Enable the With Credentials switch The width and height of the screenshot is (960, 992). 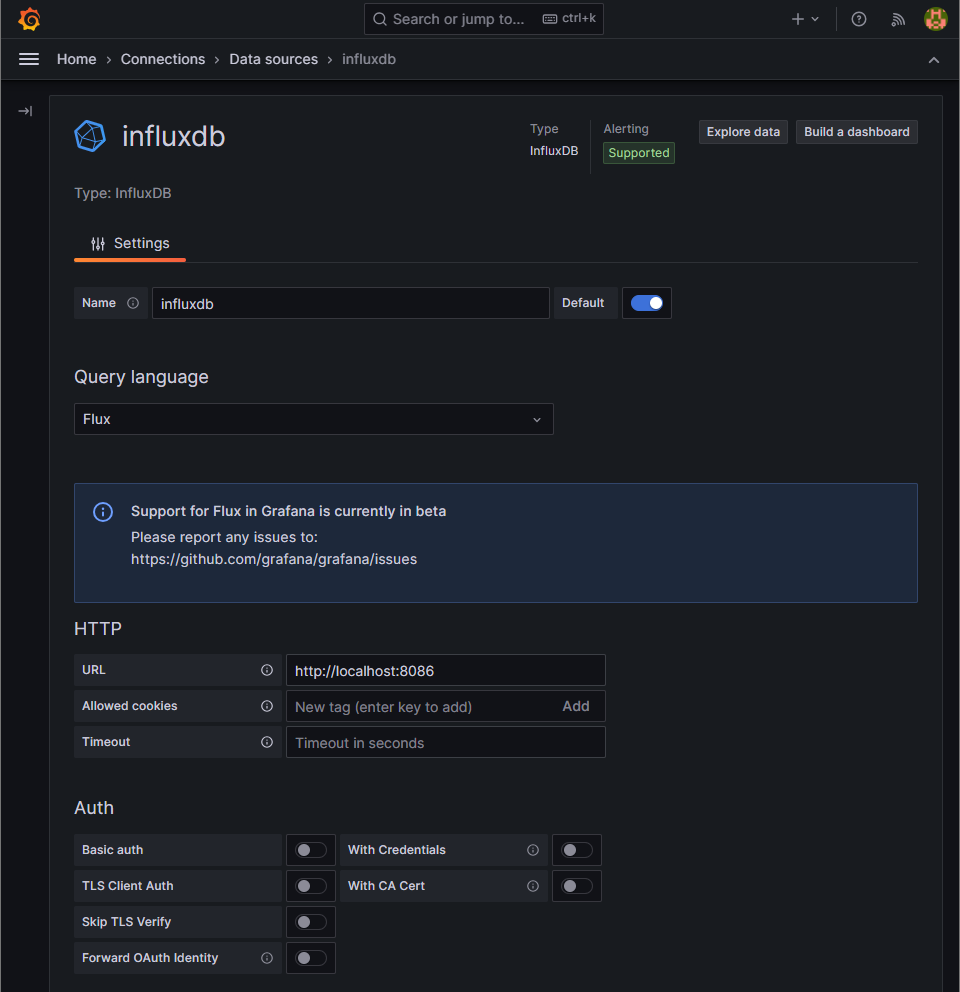[577, 850]
